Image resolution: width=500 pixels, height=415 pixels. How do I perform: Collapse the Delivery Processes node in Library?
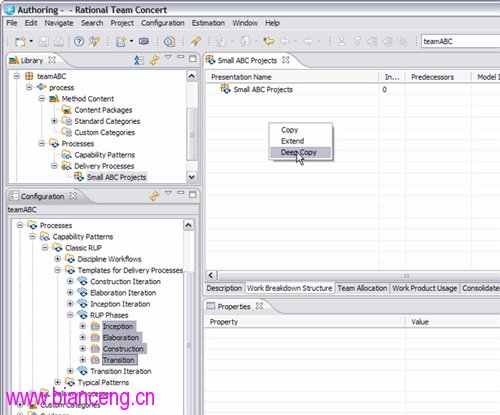(54, 166)
